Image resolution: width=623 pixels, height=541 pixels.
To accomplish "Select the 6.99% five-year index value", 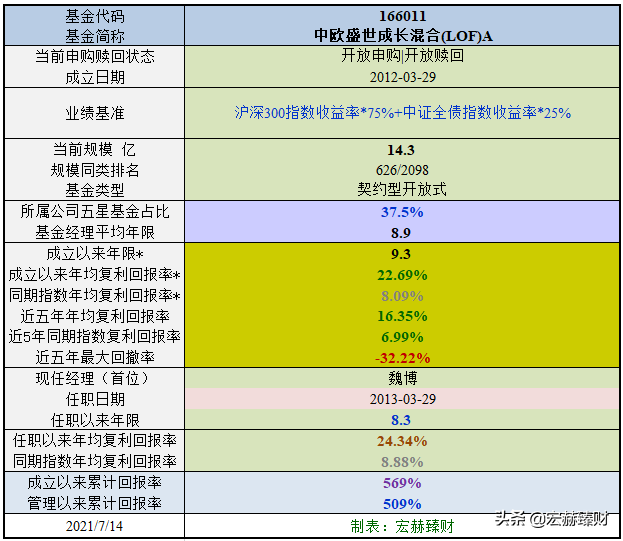I will pyautogui.click(x=402, y=337).
